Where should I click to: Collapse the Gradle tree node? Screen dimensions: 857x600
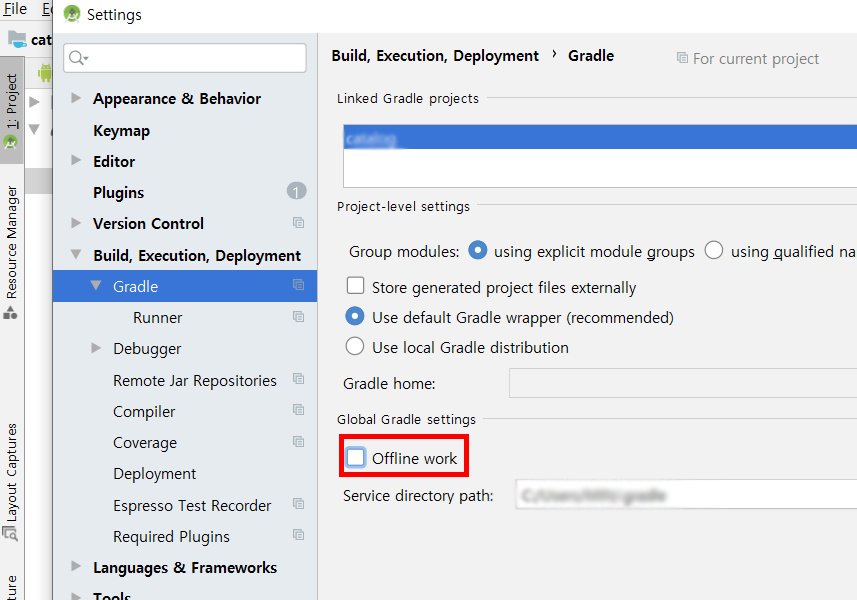click(96, 285)
